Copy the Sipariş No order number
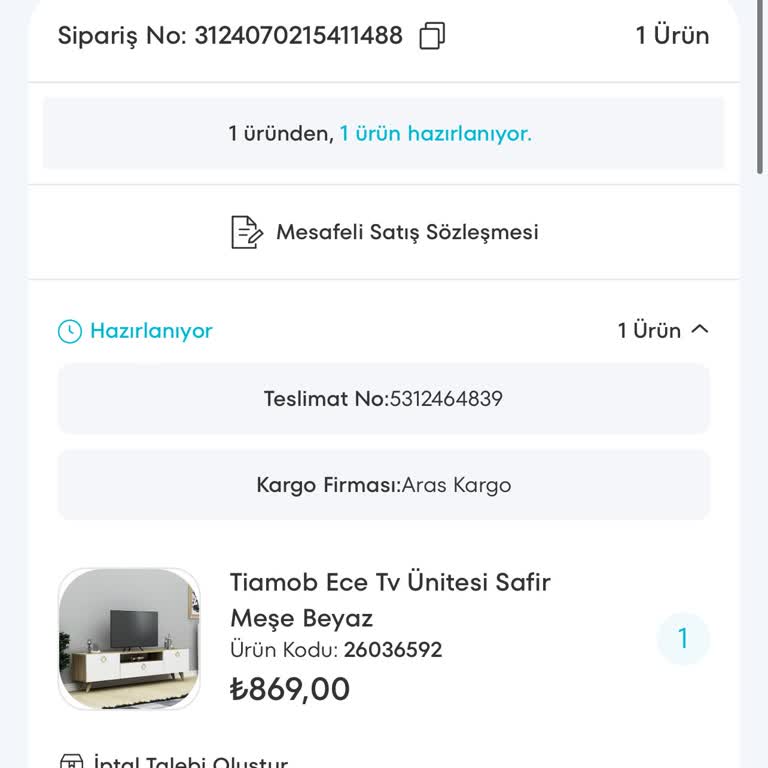The image size is (768, 768). coord(432,36)
